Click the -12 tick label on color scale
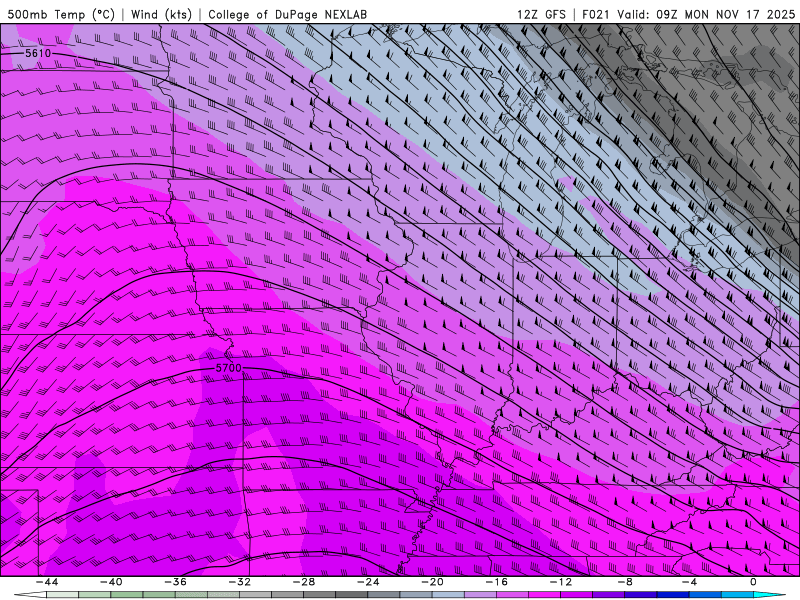 point(561,582)
